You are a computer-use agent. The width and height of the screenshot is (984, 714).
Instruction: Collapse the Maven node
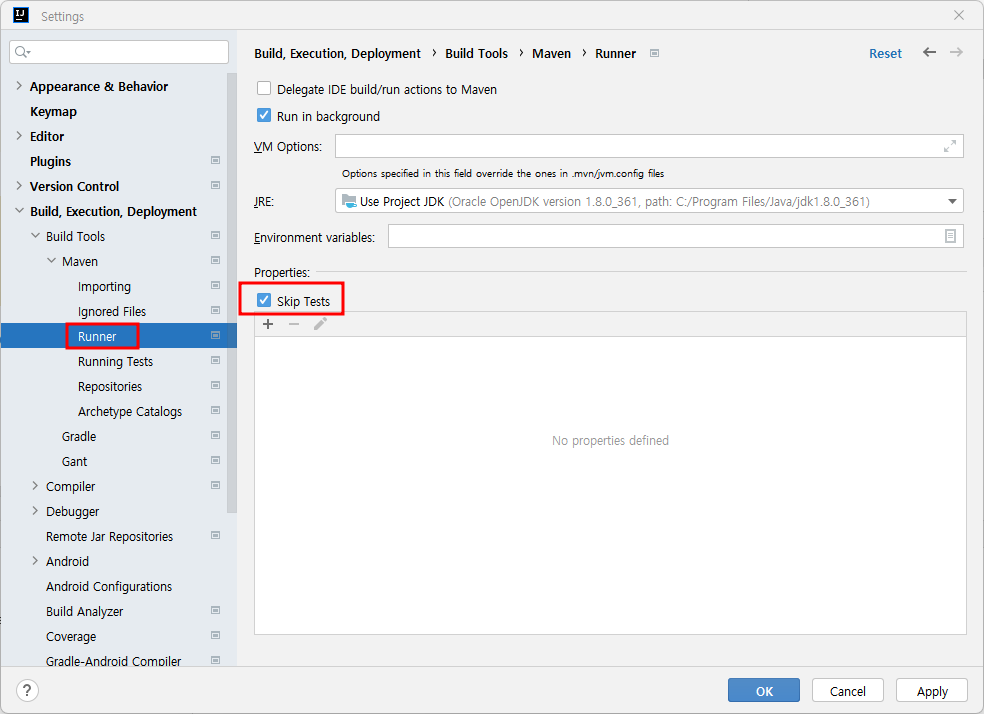(x=51, y=261)
